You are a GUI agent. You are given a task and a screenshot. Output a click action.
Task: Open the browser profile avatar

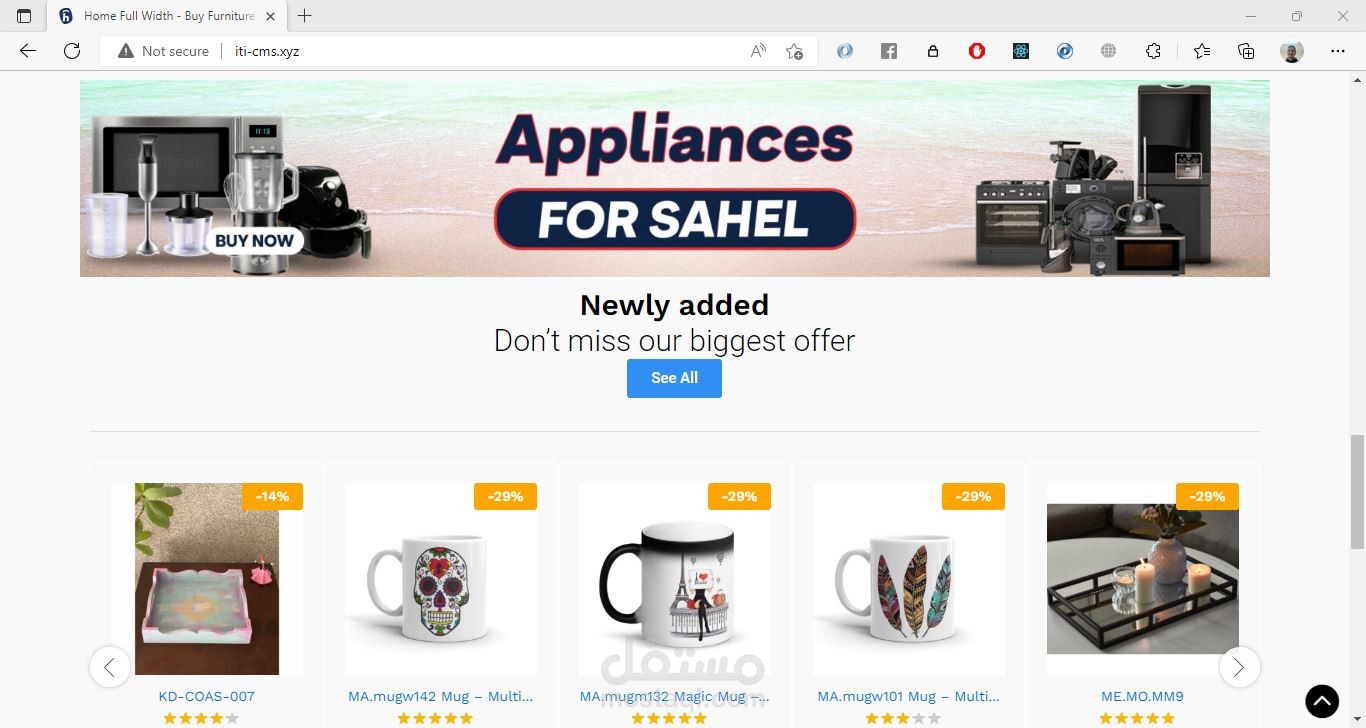coord(1292,51)
